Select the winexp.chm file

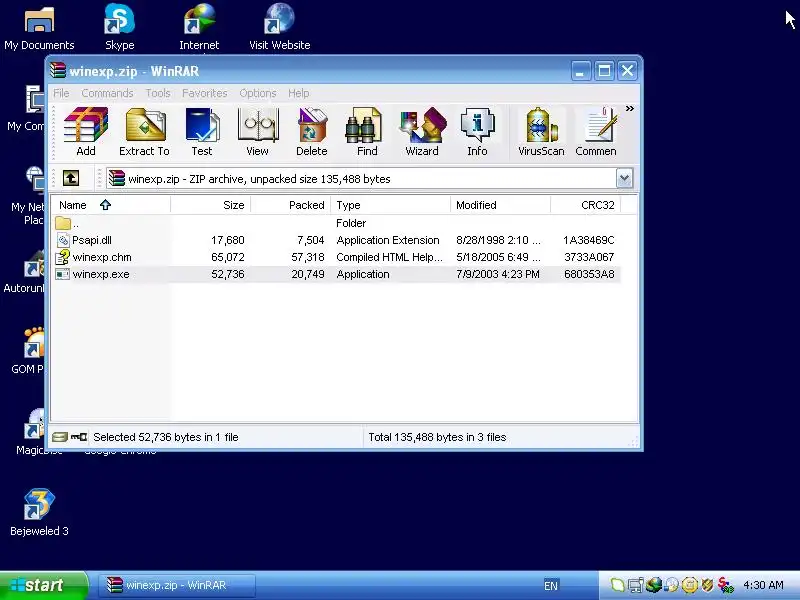pyautogui.click(x=337, y=257)
